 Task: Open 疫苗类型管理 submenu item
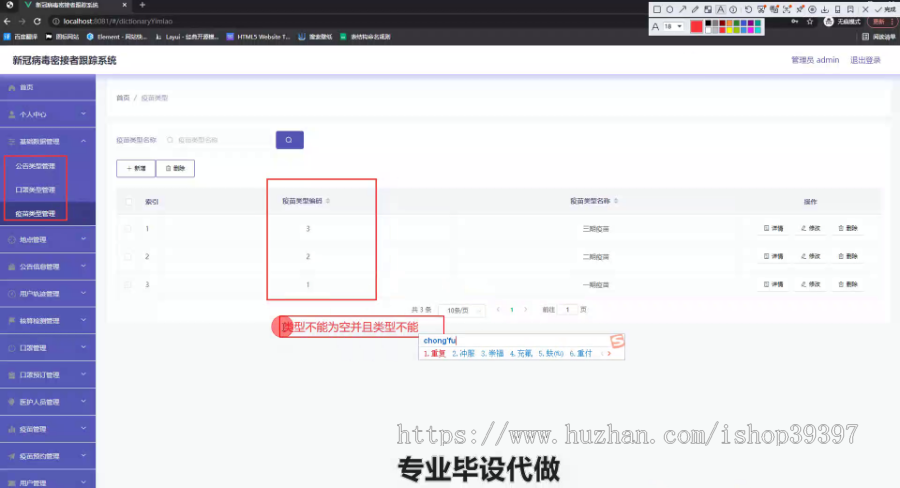(x=48, y=214)
